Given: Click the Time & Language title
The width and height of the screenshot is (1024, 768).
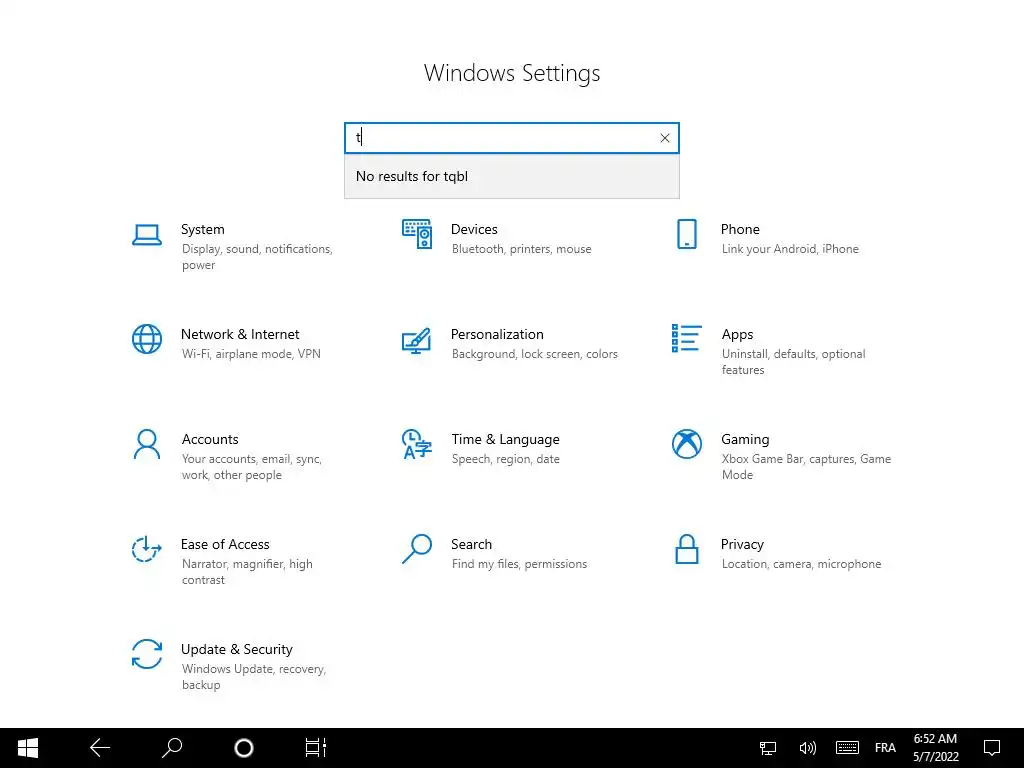Looking at the screenshot, I should coord(505,440).
